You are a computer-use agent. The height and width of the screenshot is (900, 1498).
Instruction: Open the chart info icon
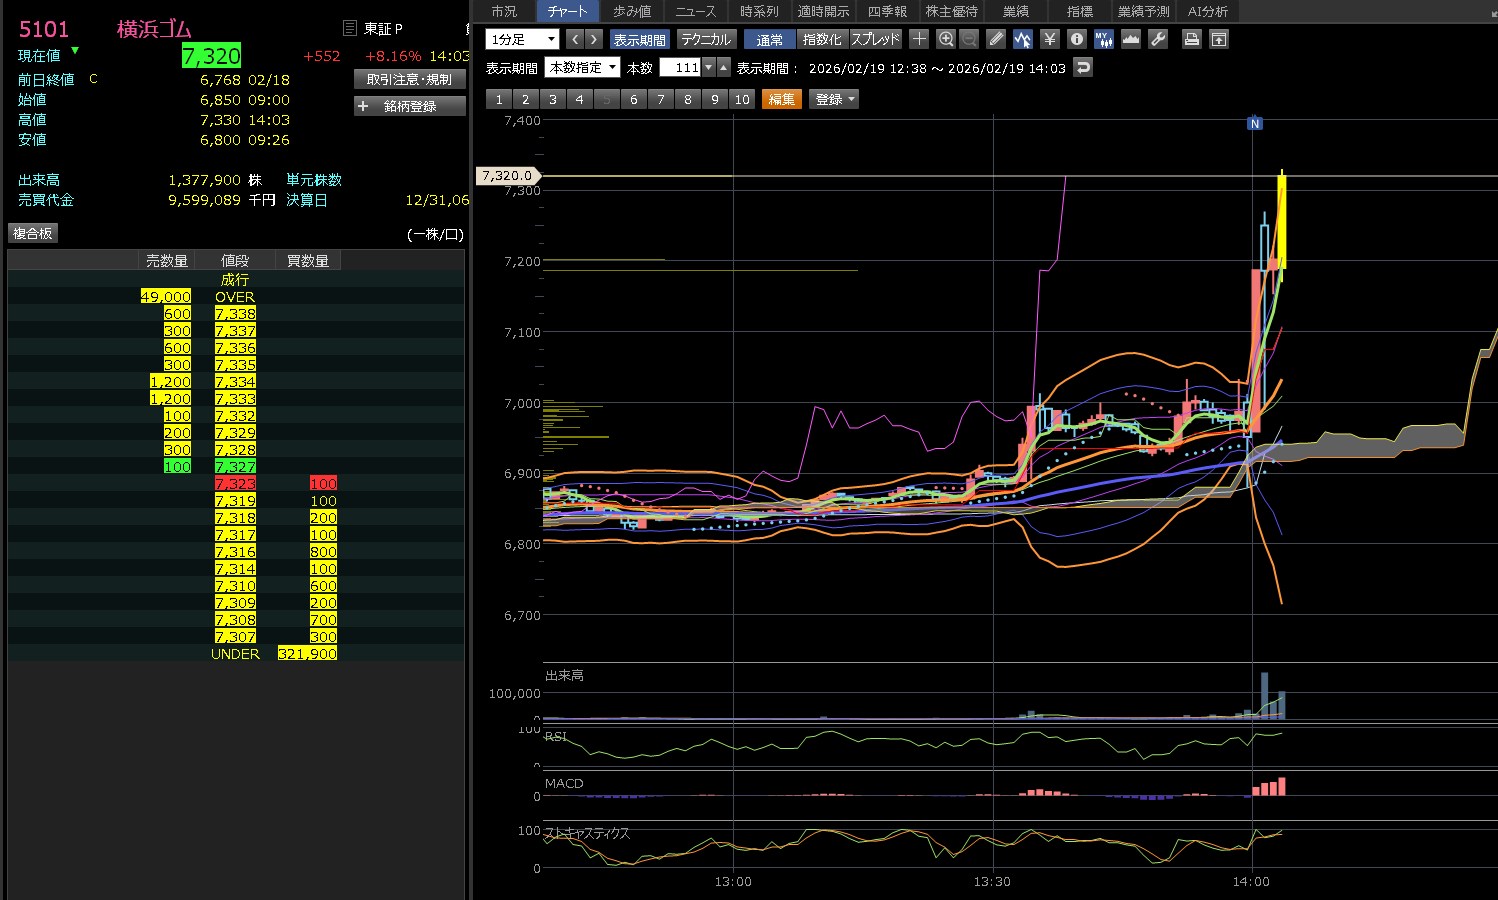click(x=1076, y=39)
